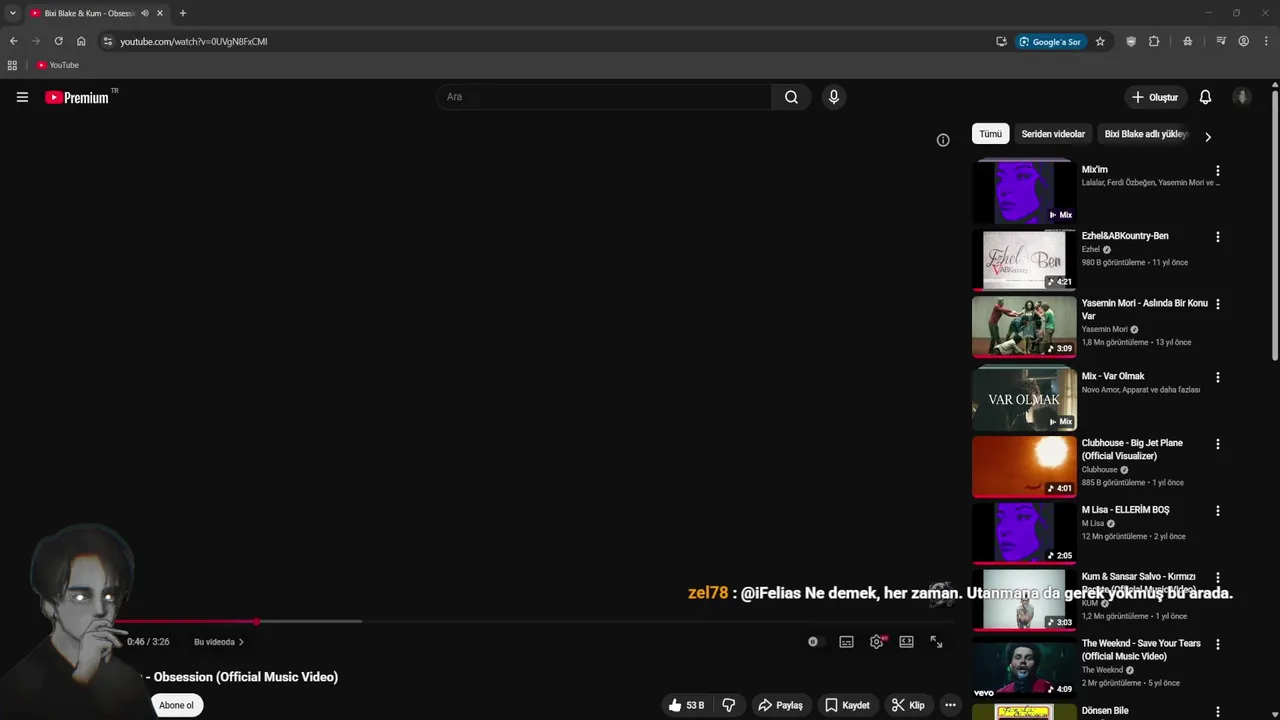Show more filter chips with the arrow
The height and width of the screenshot is (720, 1280).
pyautogui.click(x=1208, y=137)
